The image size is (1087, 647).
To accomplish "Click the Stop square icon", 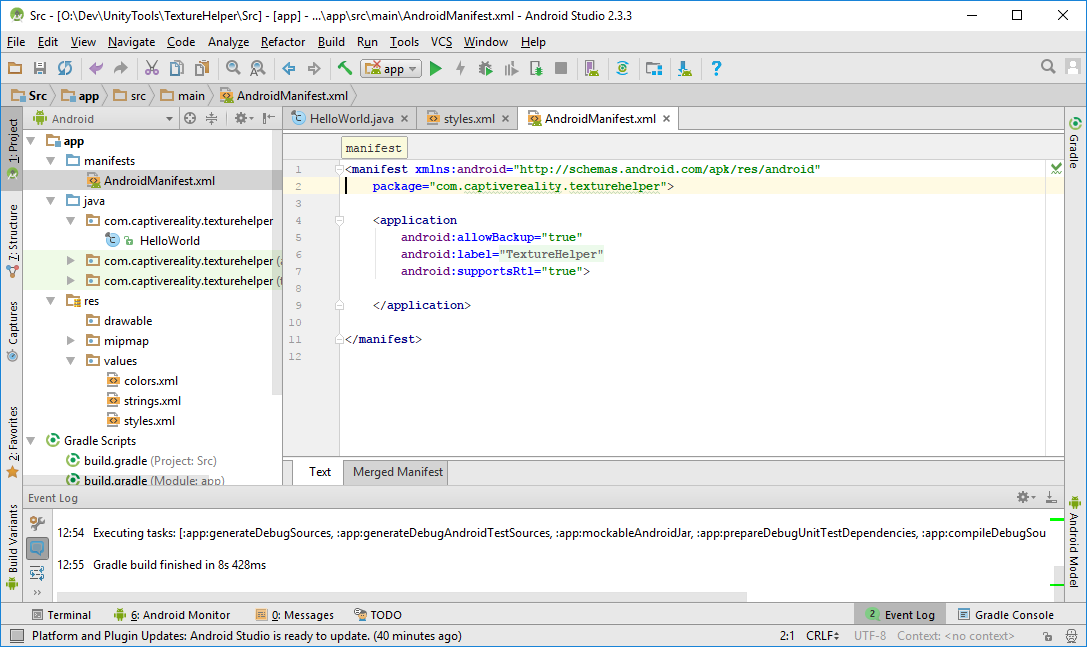I will pos(561,68).
